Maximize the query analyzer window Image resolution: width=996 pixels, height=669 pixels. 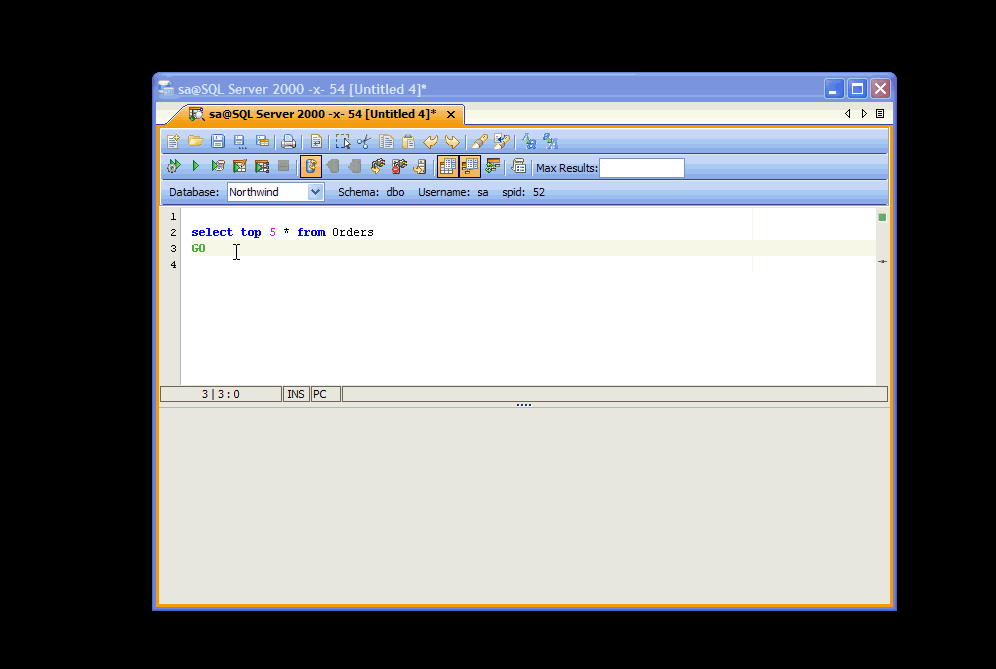[858, 89]
